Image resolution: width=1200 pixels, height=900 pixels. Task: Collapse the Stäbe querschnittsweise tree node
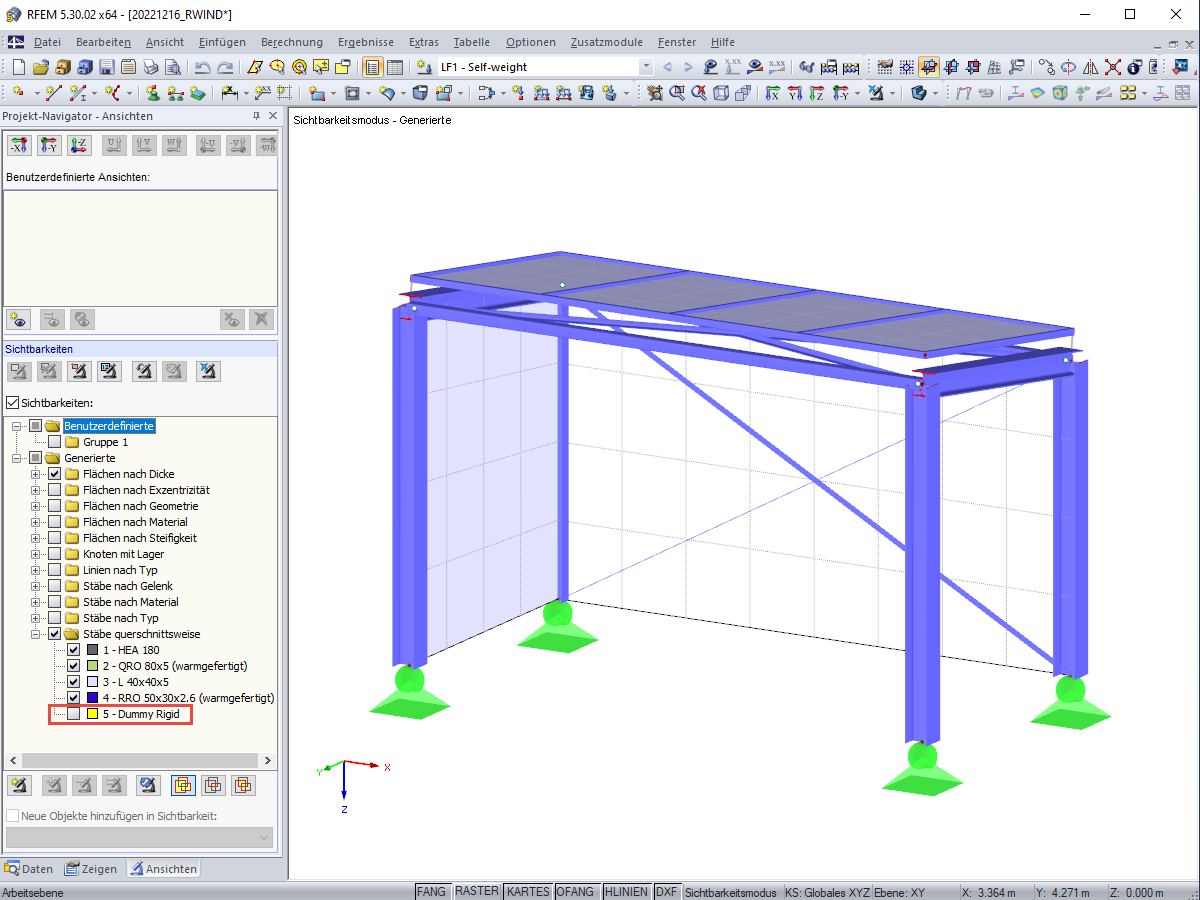click(36, 634)
